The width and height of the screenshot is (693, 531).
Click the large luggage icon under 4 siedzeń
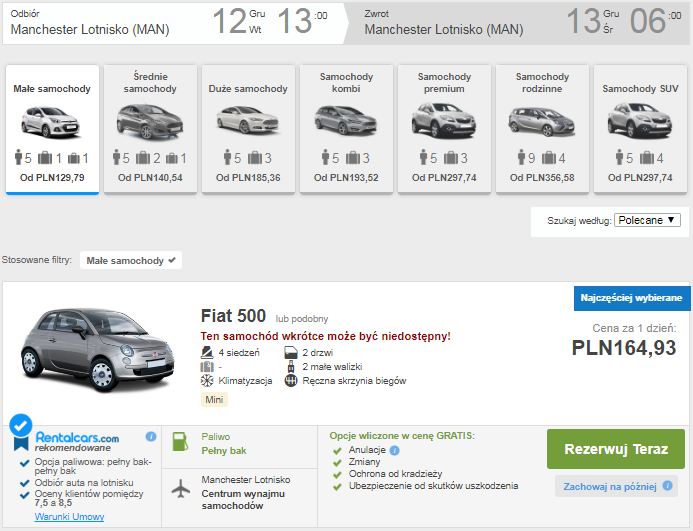[x=207, y=367]
